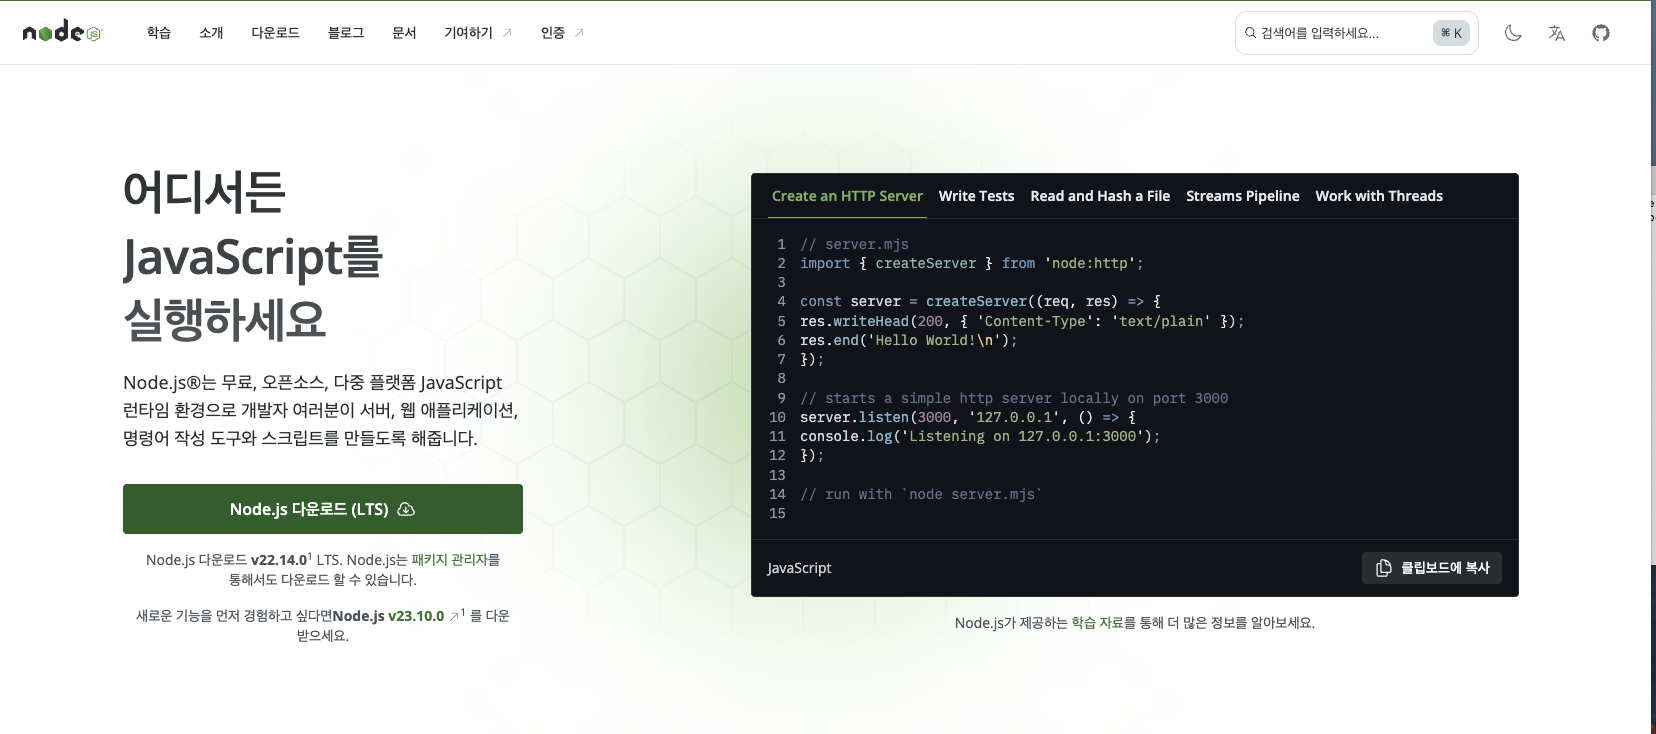Focus the 검색어를 입력하세요 search field

[1357, 33]
